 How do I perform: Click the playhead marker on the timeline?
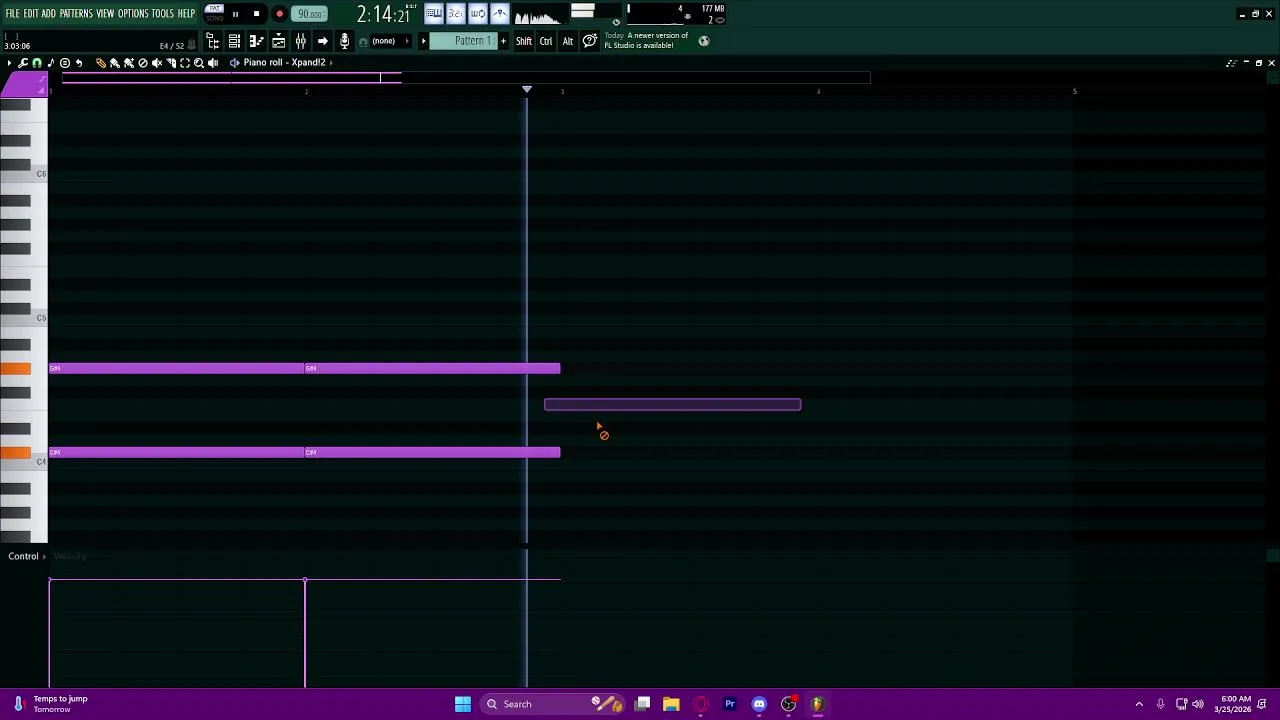527,90
